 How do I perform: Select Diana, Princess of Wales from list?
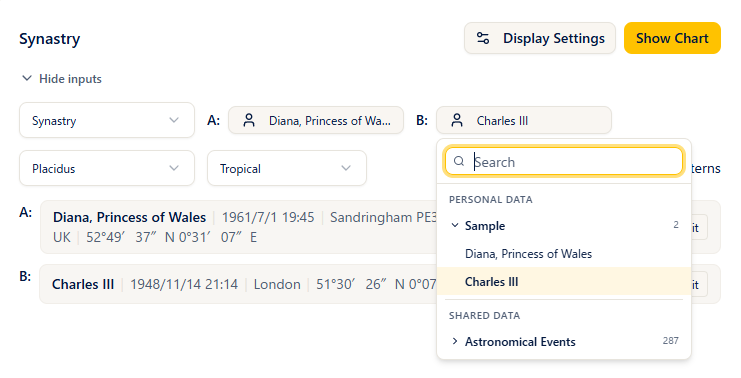click(x=564, y=254)
